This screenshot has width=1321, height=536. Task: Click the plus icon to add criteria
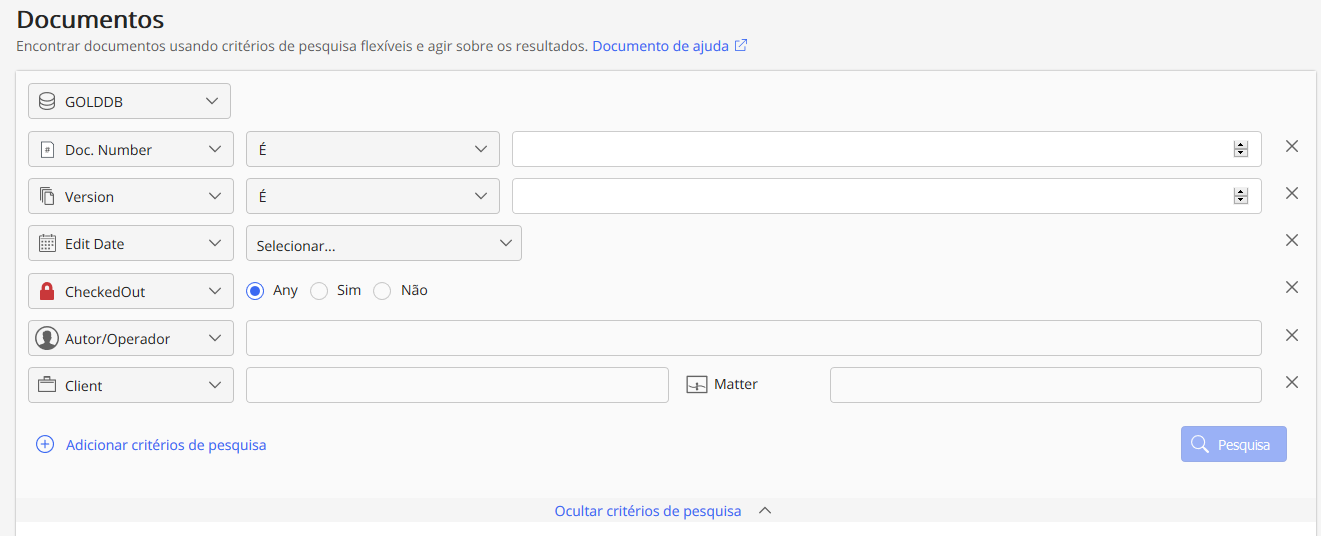click(45, 445)
